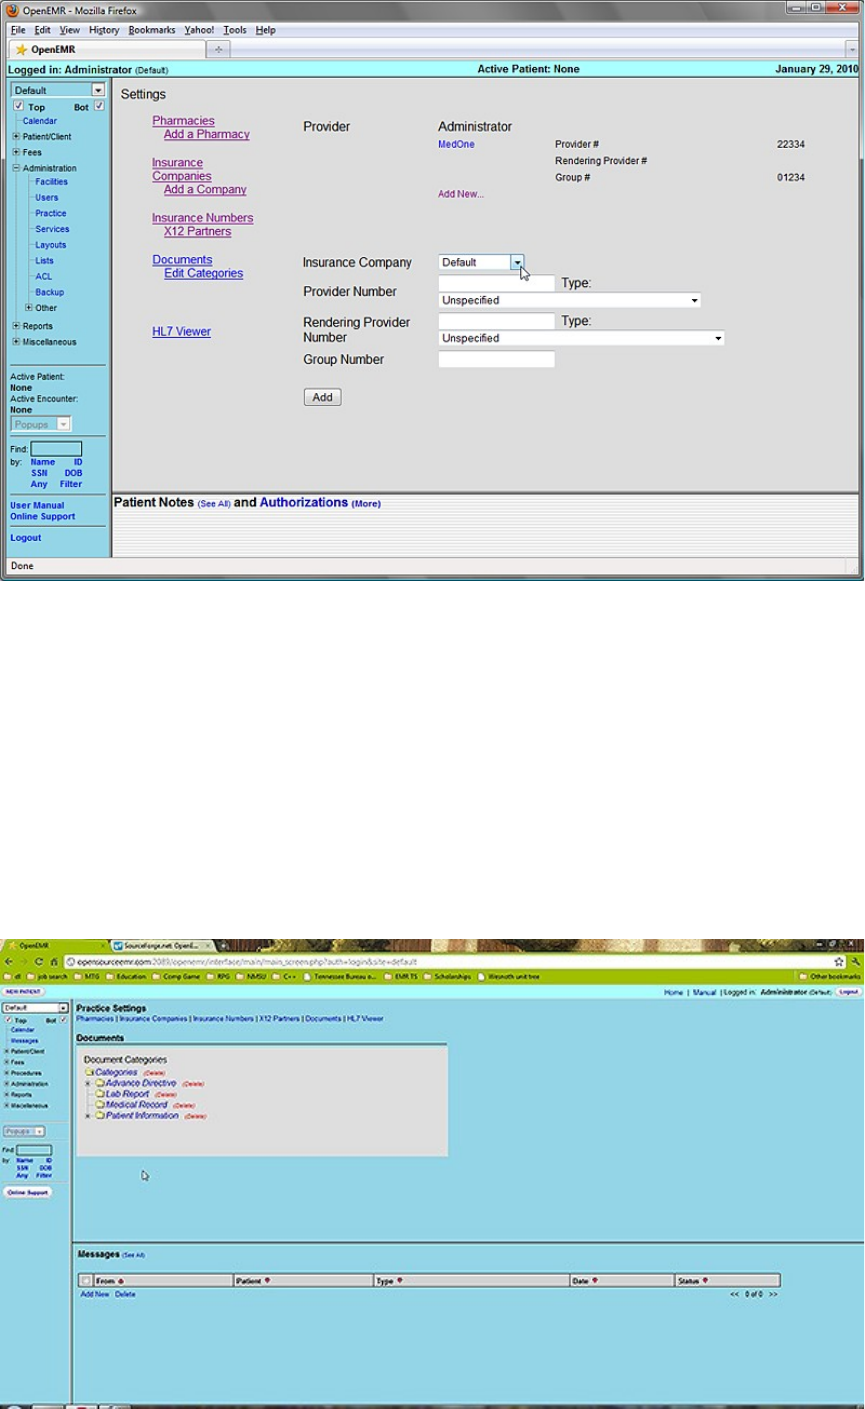This screenshot has height=1409, width=865.
Task: Open the EMR TS bookmark folder
Action: [400, 975]
